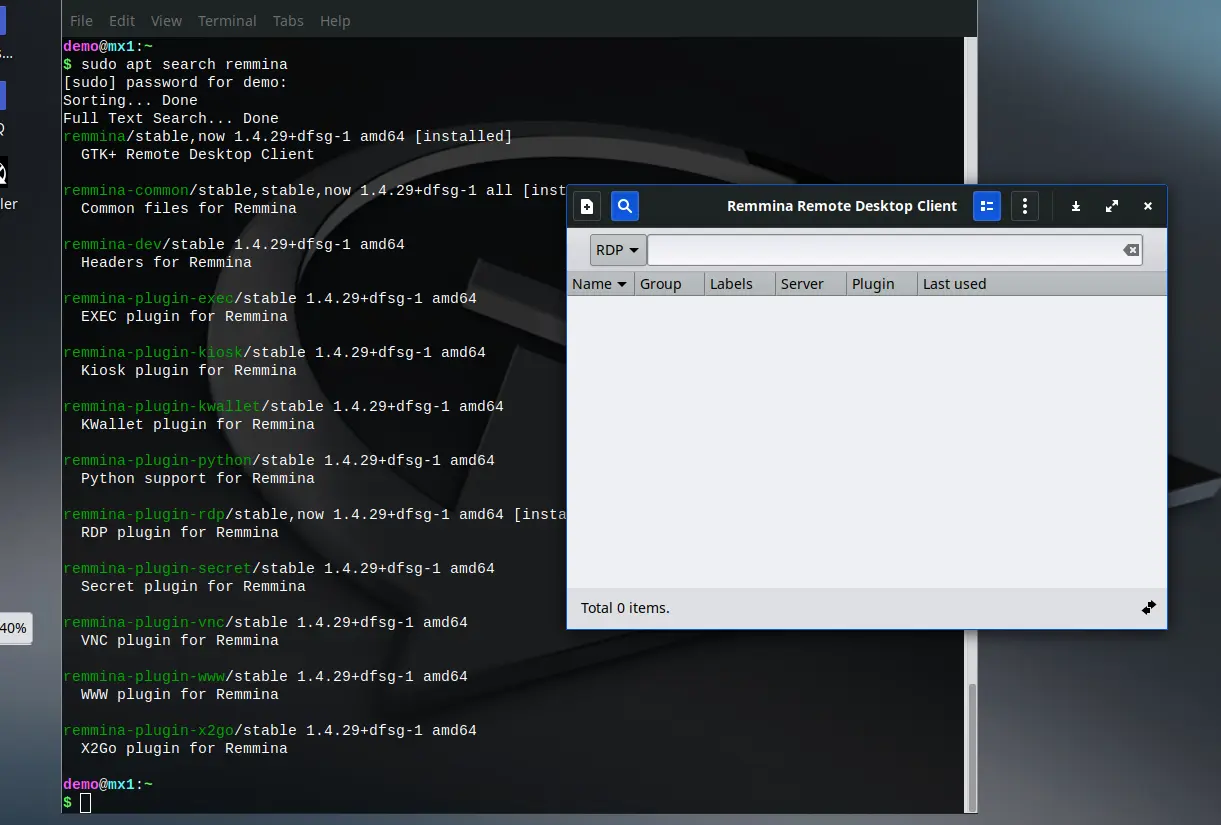Maximize Remmina window using diagonal arrows icon
1221x825 pixels.
(x=1112, y=206)
